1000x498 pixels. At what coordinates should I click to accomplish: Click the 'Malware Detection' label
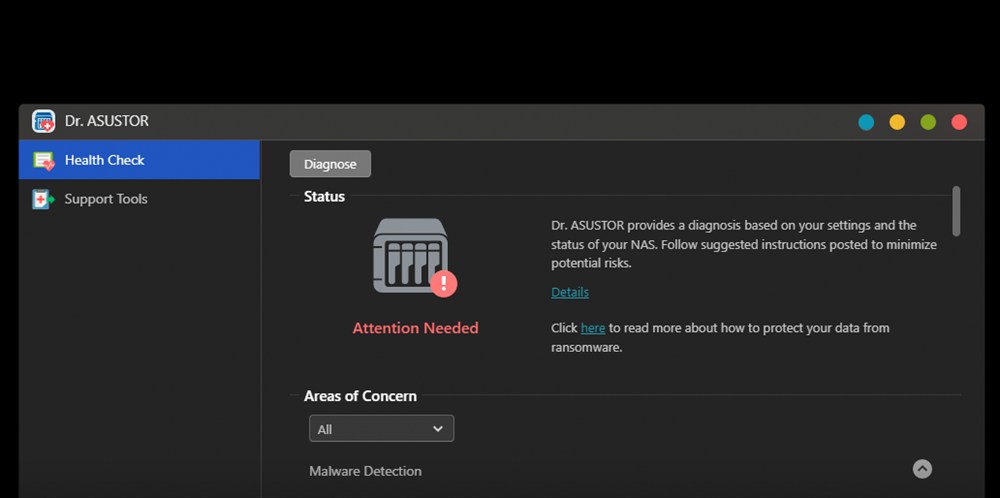click(x=365, y=471)
